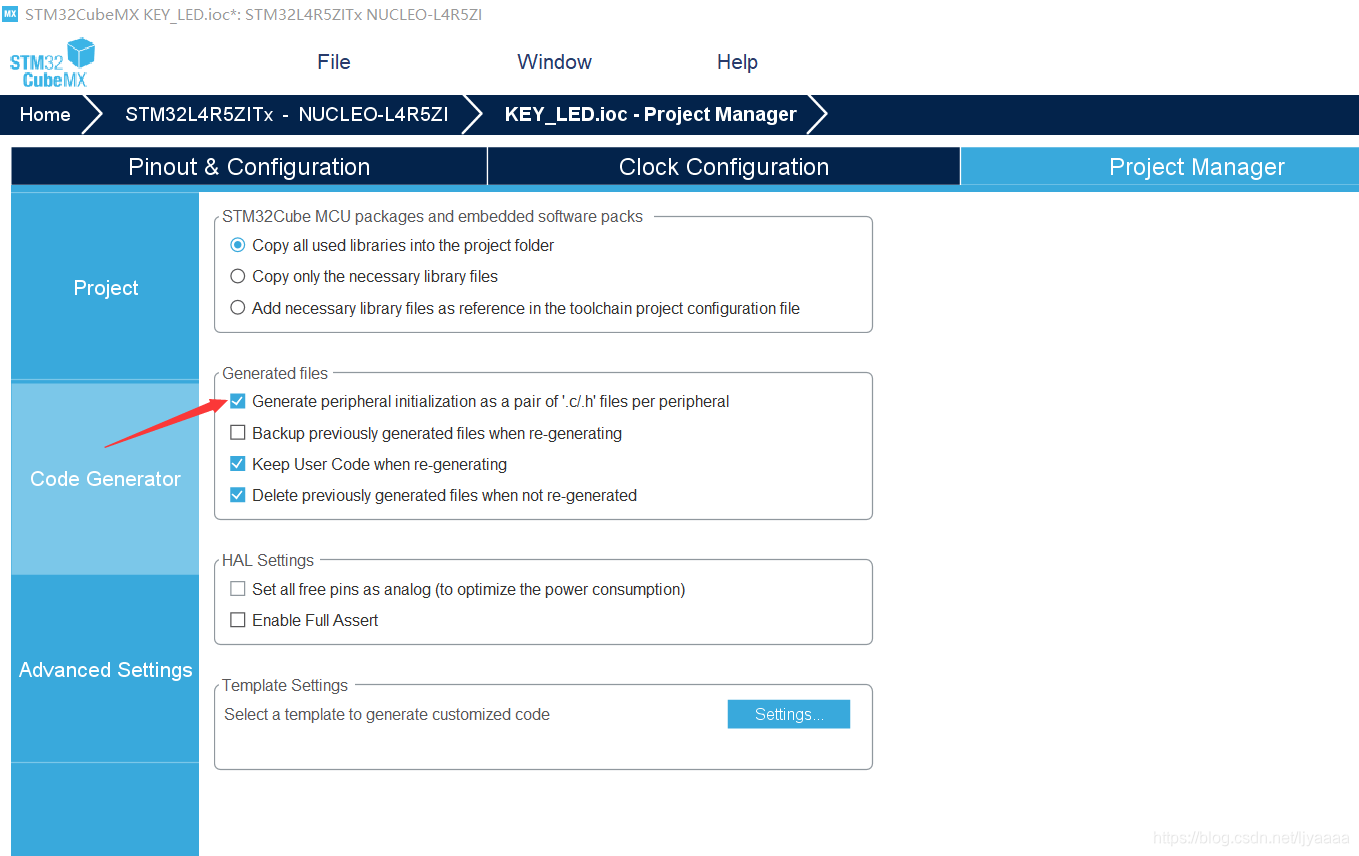Toggle Delete previously generated files checkbox

(x=238, y=495)
